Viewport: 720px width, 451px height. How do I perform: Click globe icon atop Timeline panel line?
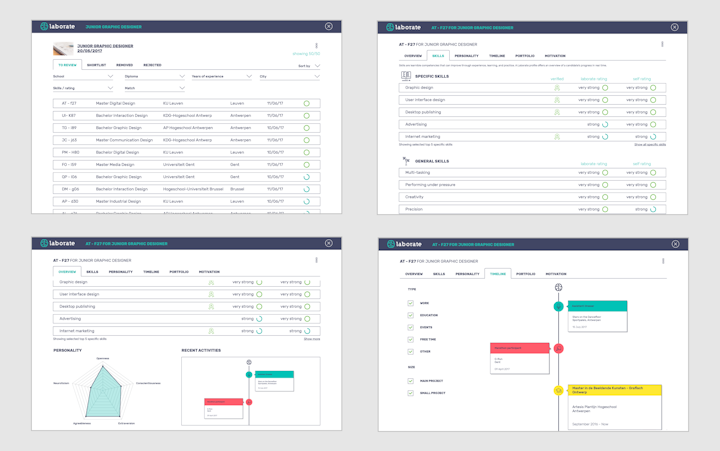coord(559,288)
